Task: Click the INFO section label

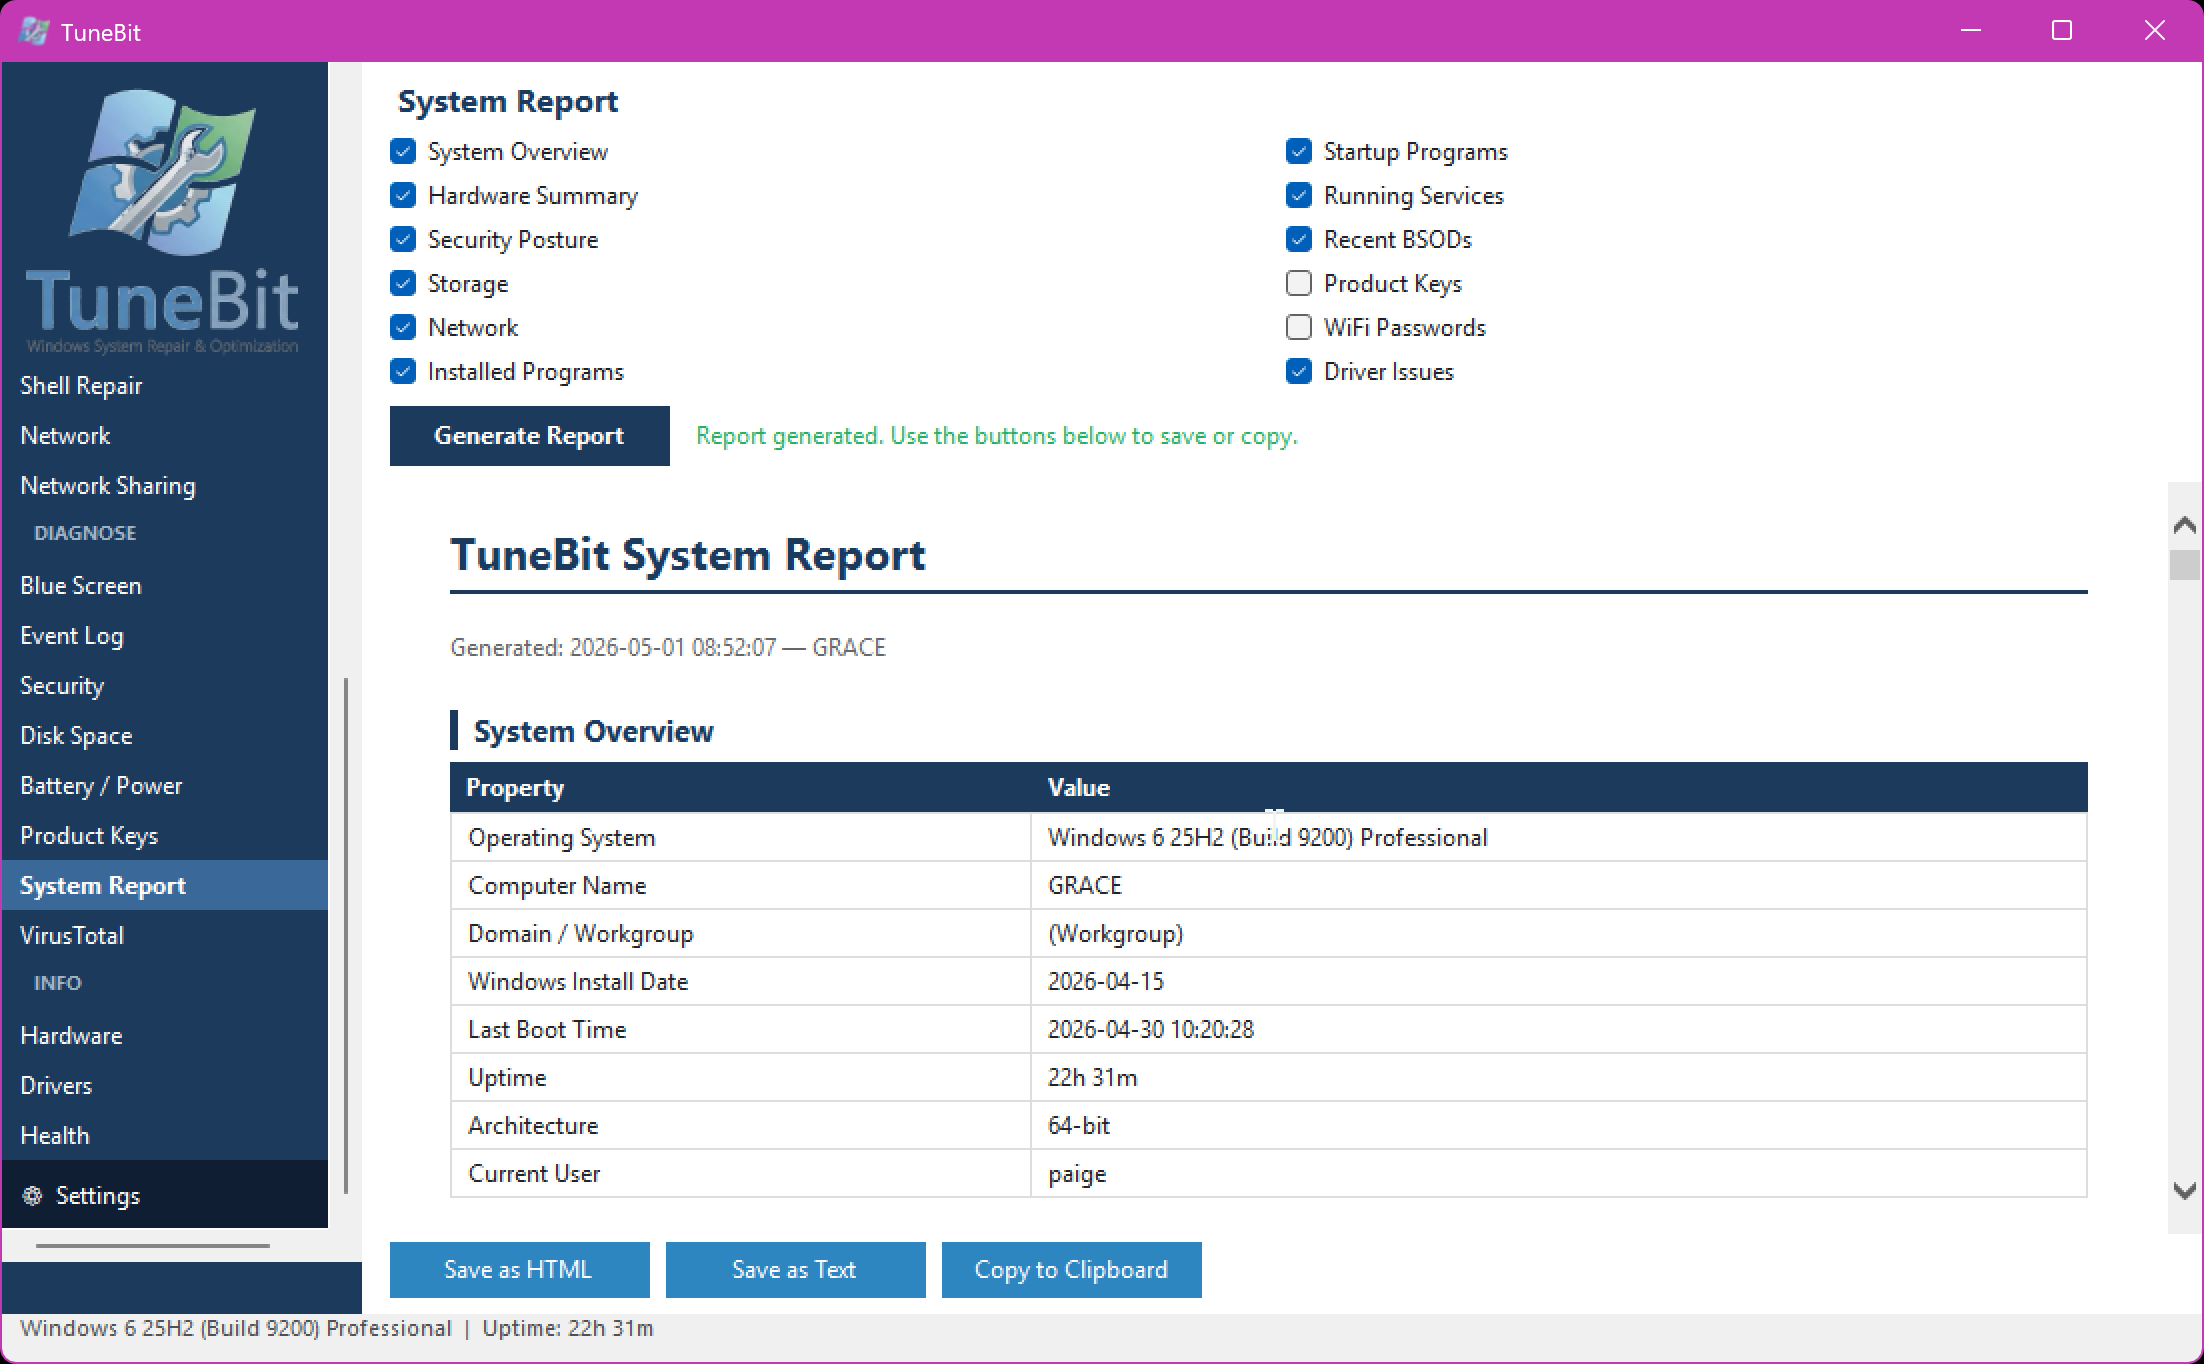Action: (58, 983)
